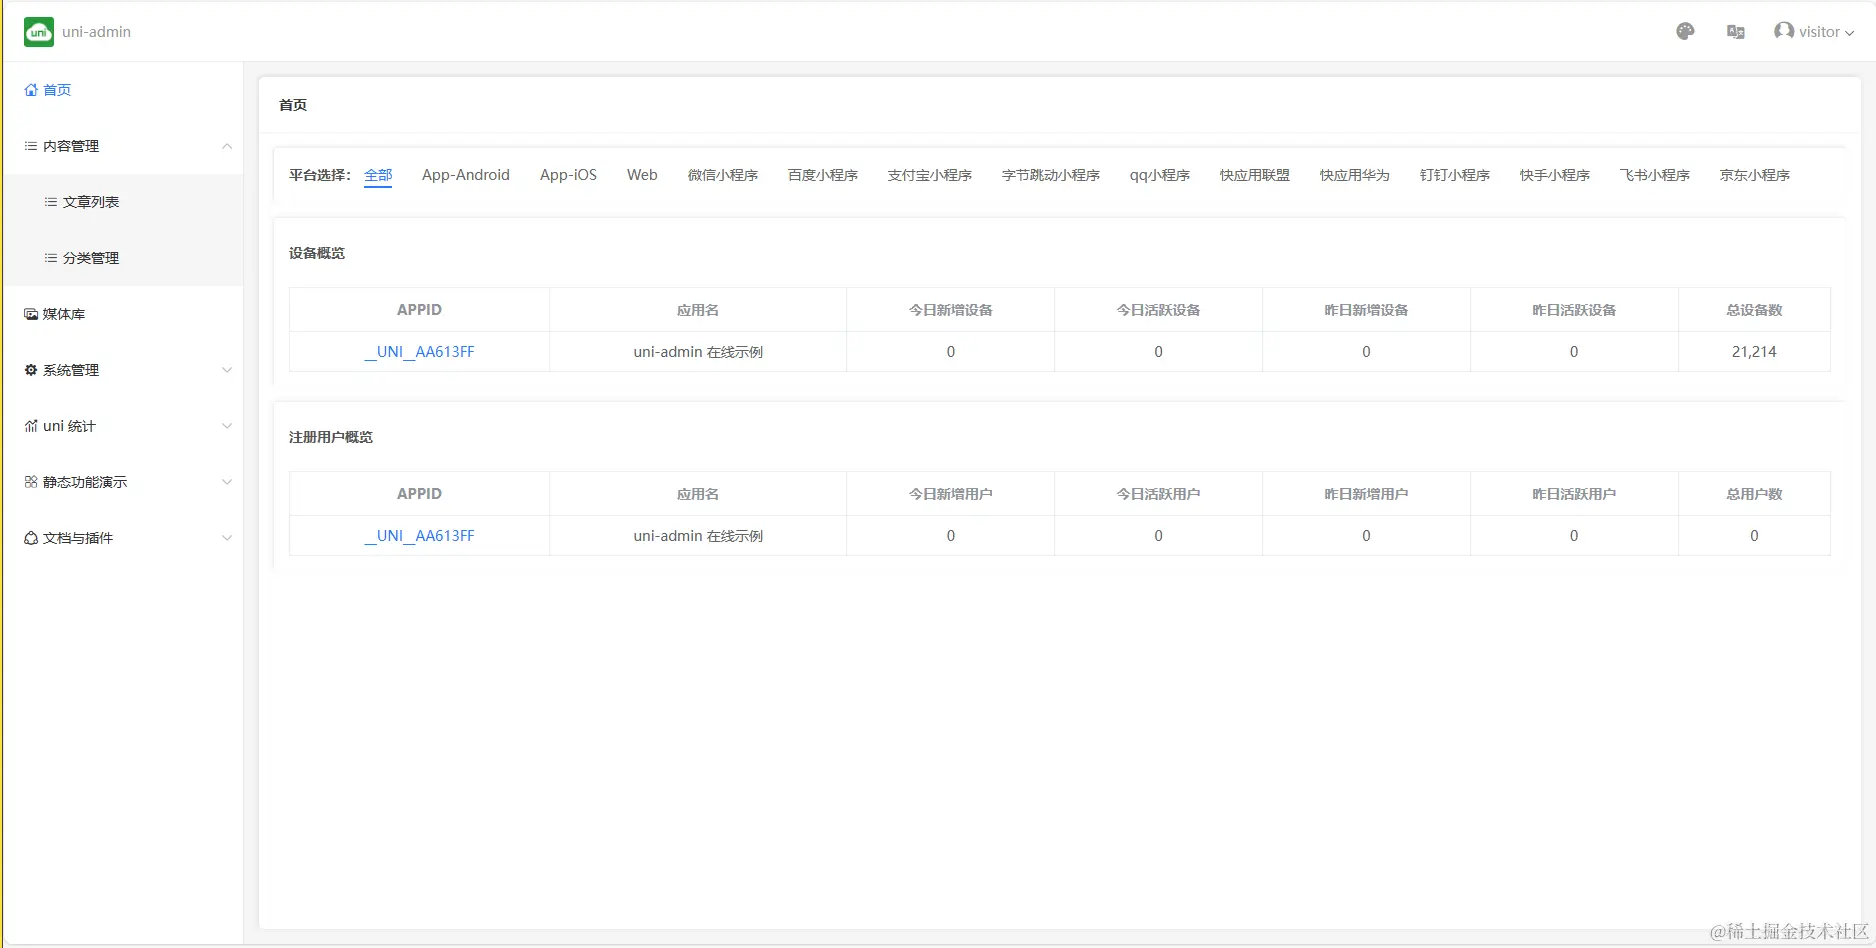This screenshot has width=1876, height=948.
Task: Click the 设备概览 section heading
Action: point(317,253)
